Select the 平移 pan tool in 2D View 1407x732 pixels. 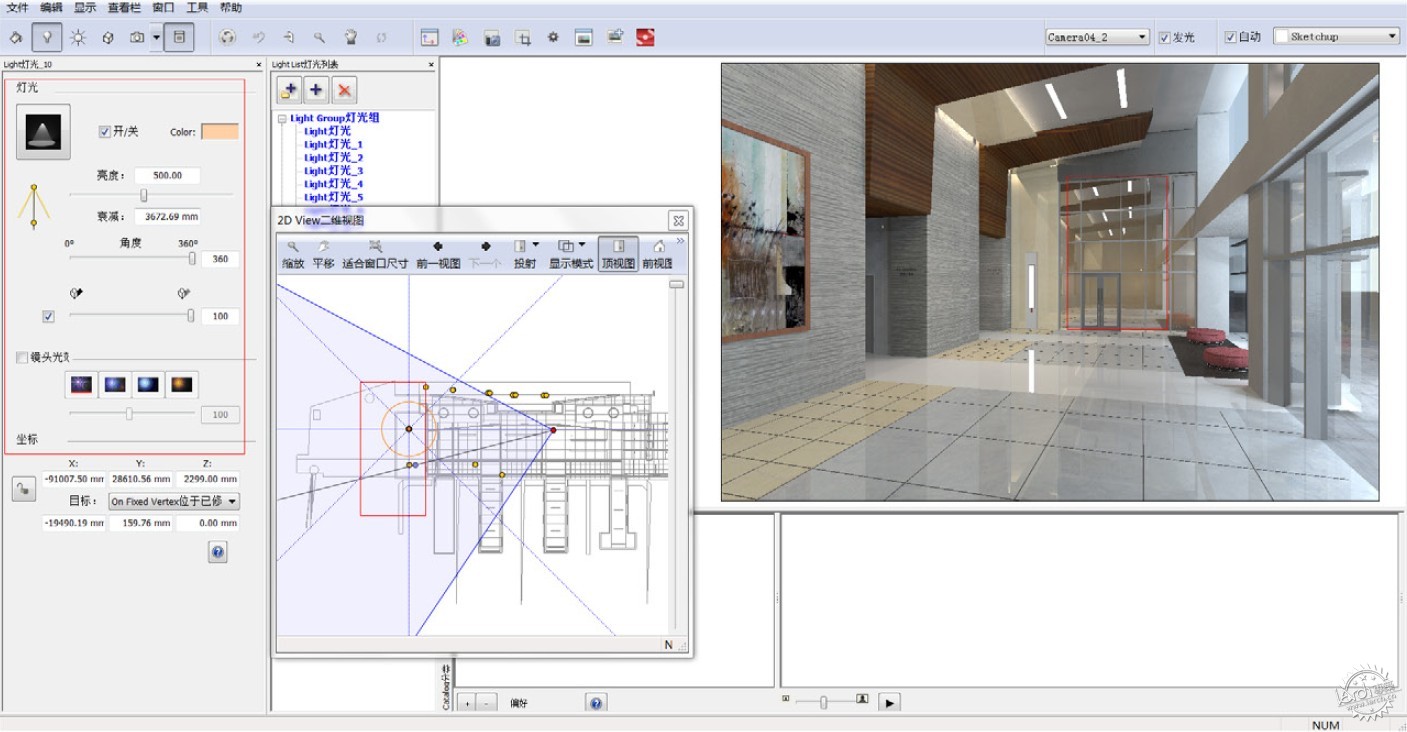(x=323, y=256)
